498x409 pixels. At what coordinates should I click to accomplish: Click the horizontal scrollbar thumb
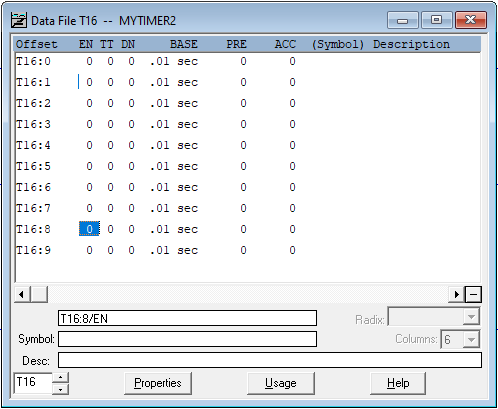pos(39,294)
